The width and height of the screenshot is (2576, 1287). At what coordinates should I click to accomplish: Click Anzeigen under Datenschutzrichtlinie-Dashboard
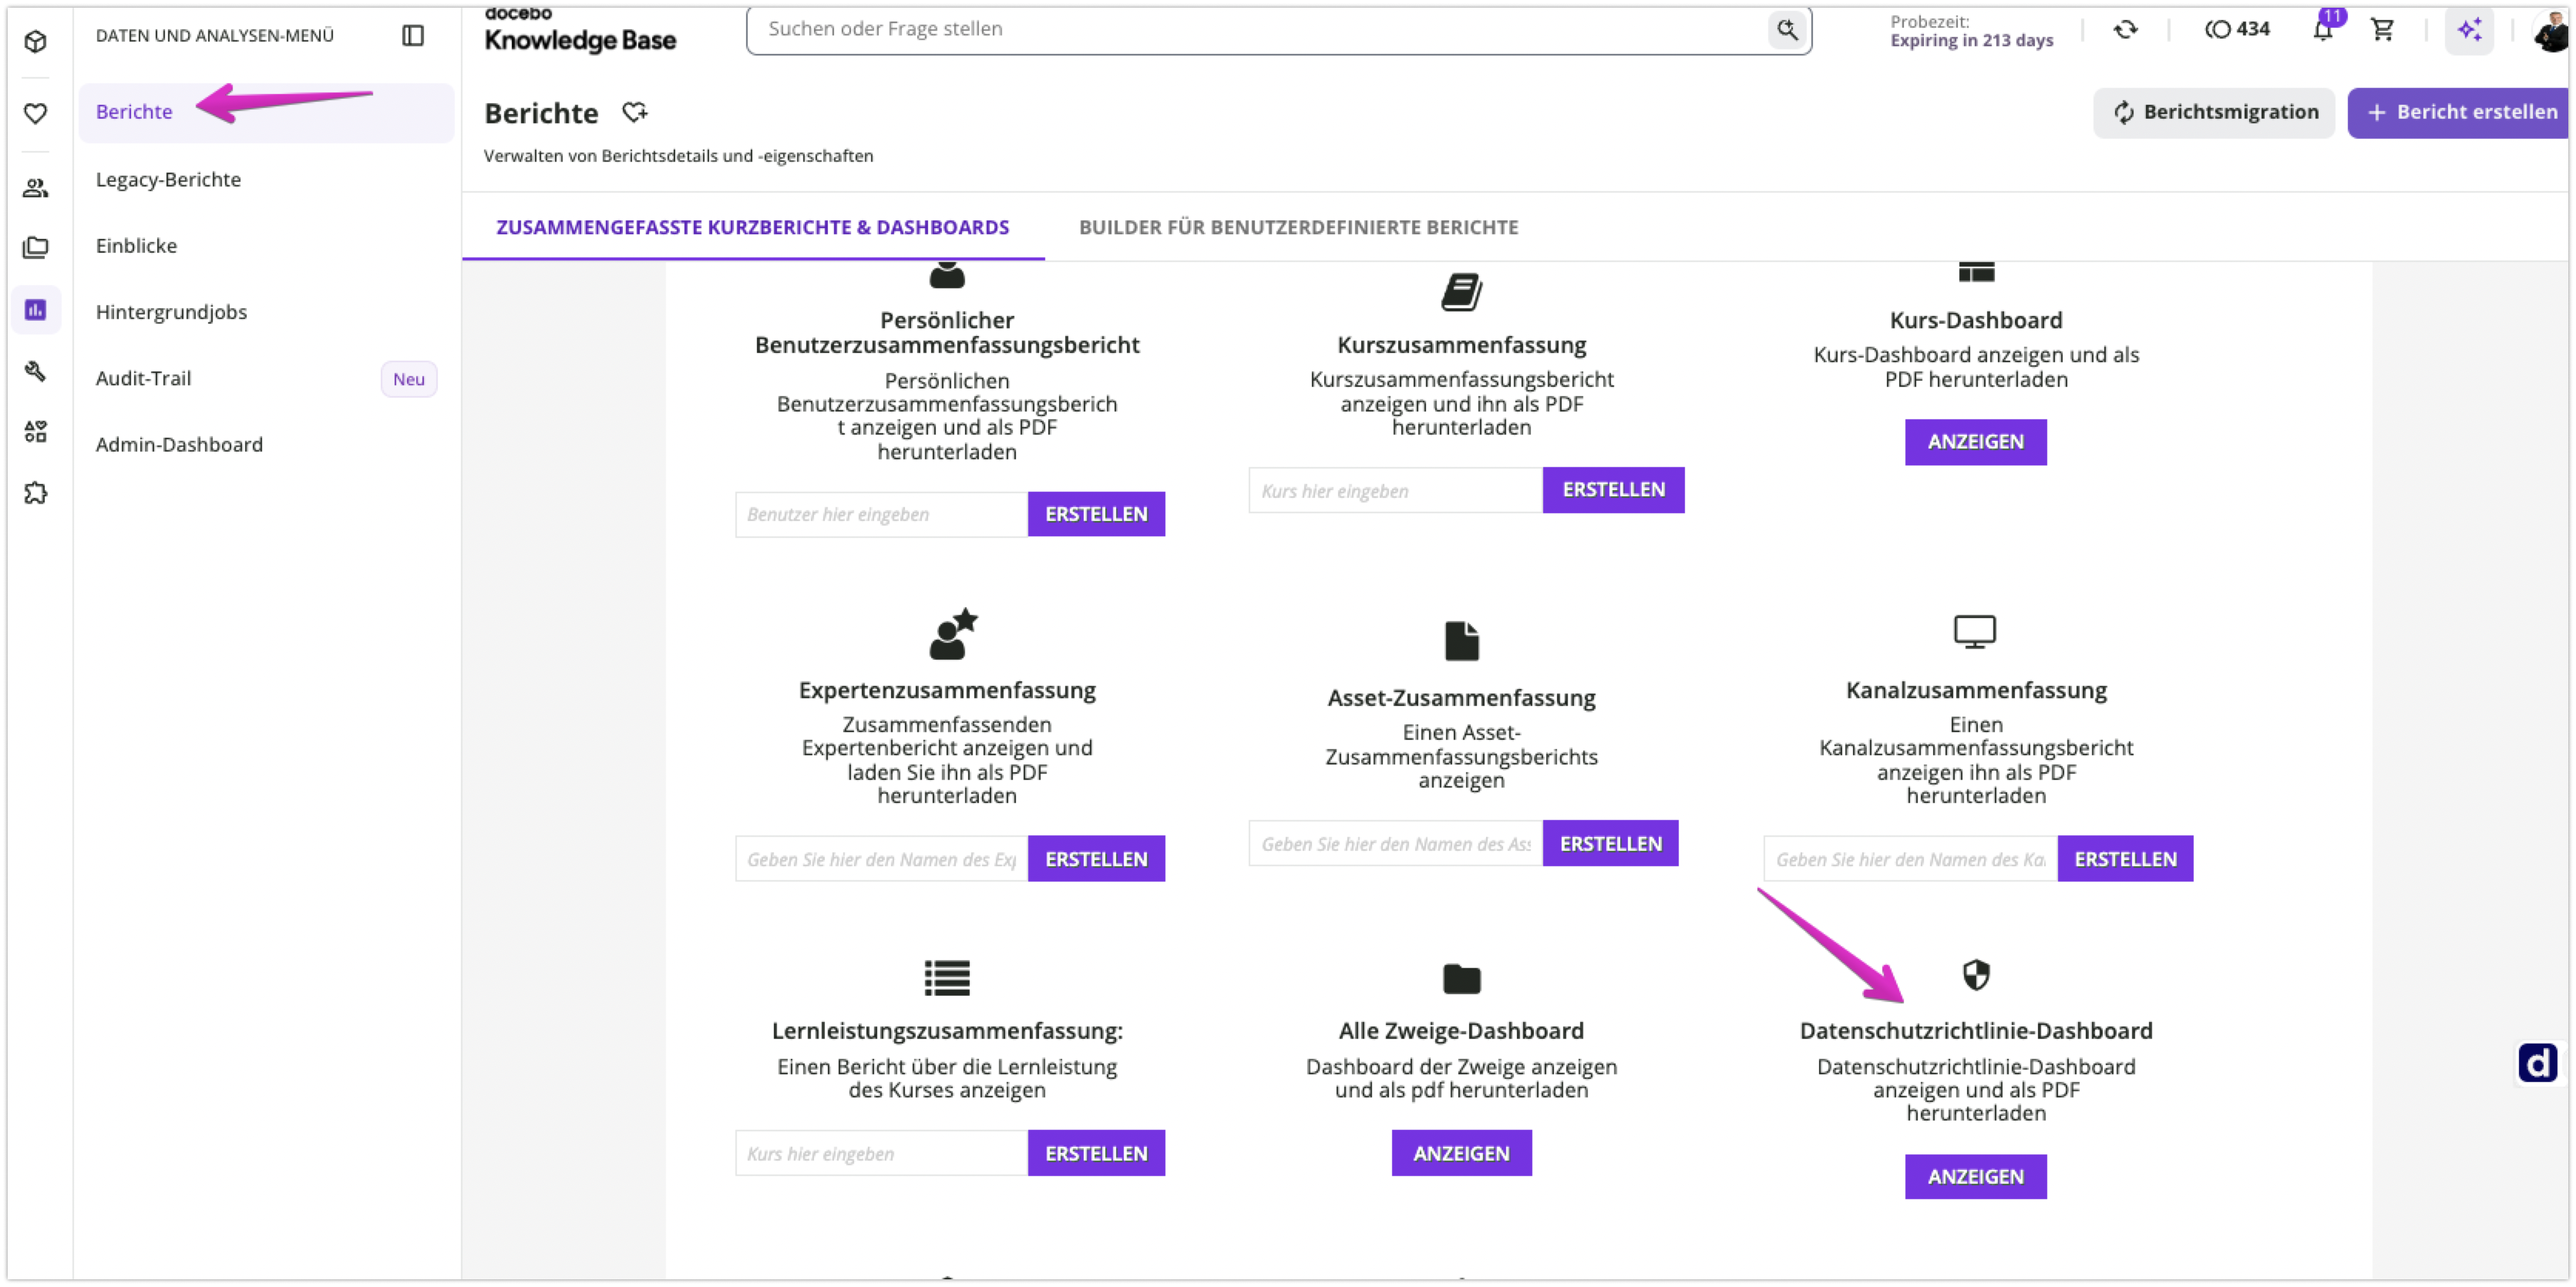[x=1975, y=1177]
